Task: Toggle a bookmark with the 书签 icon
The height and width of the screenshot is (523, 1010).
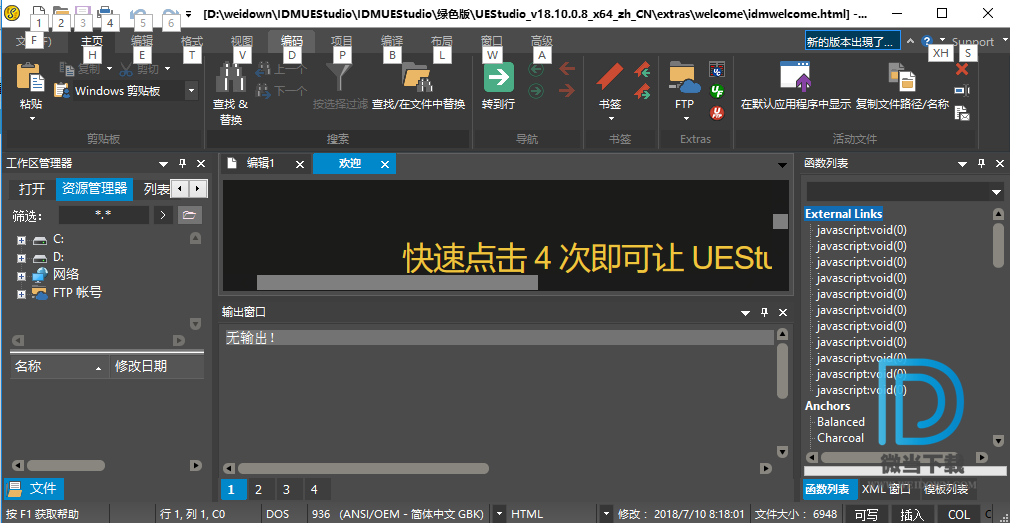Action: [611, 77]
